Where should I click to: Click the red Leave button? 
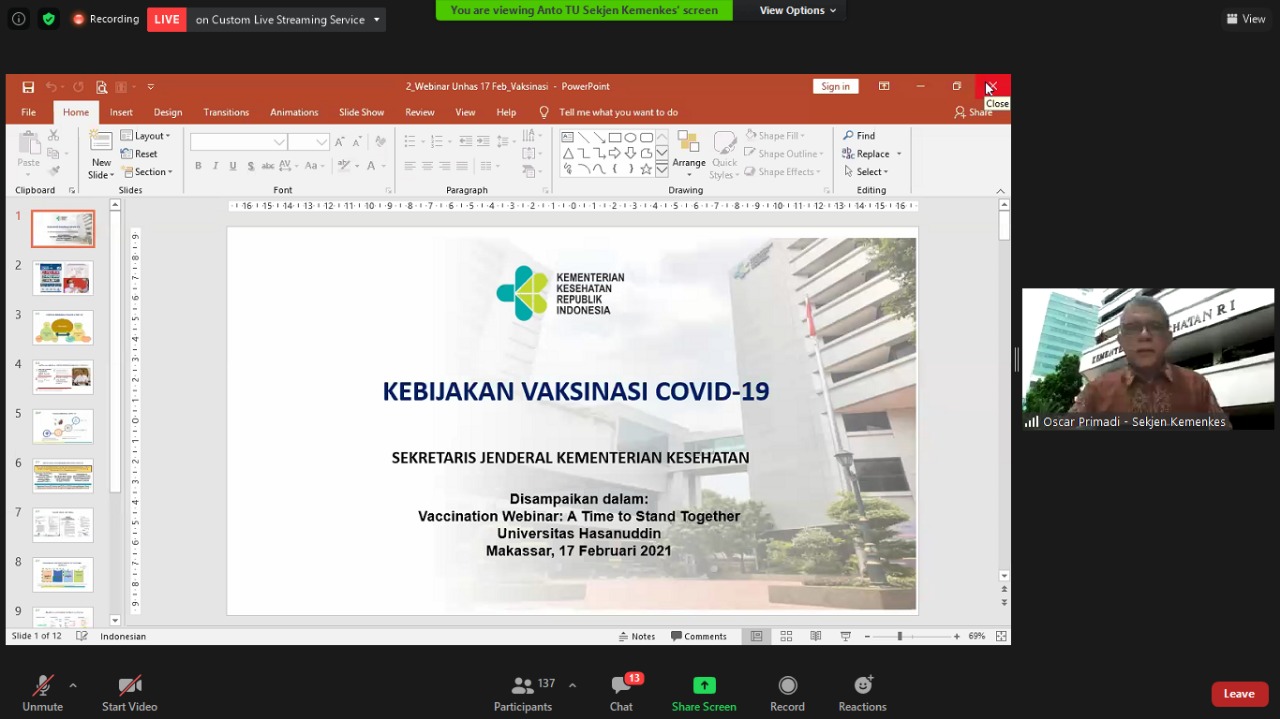coord(1238,694)
